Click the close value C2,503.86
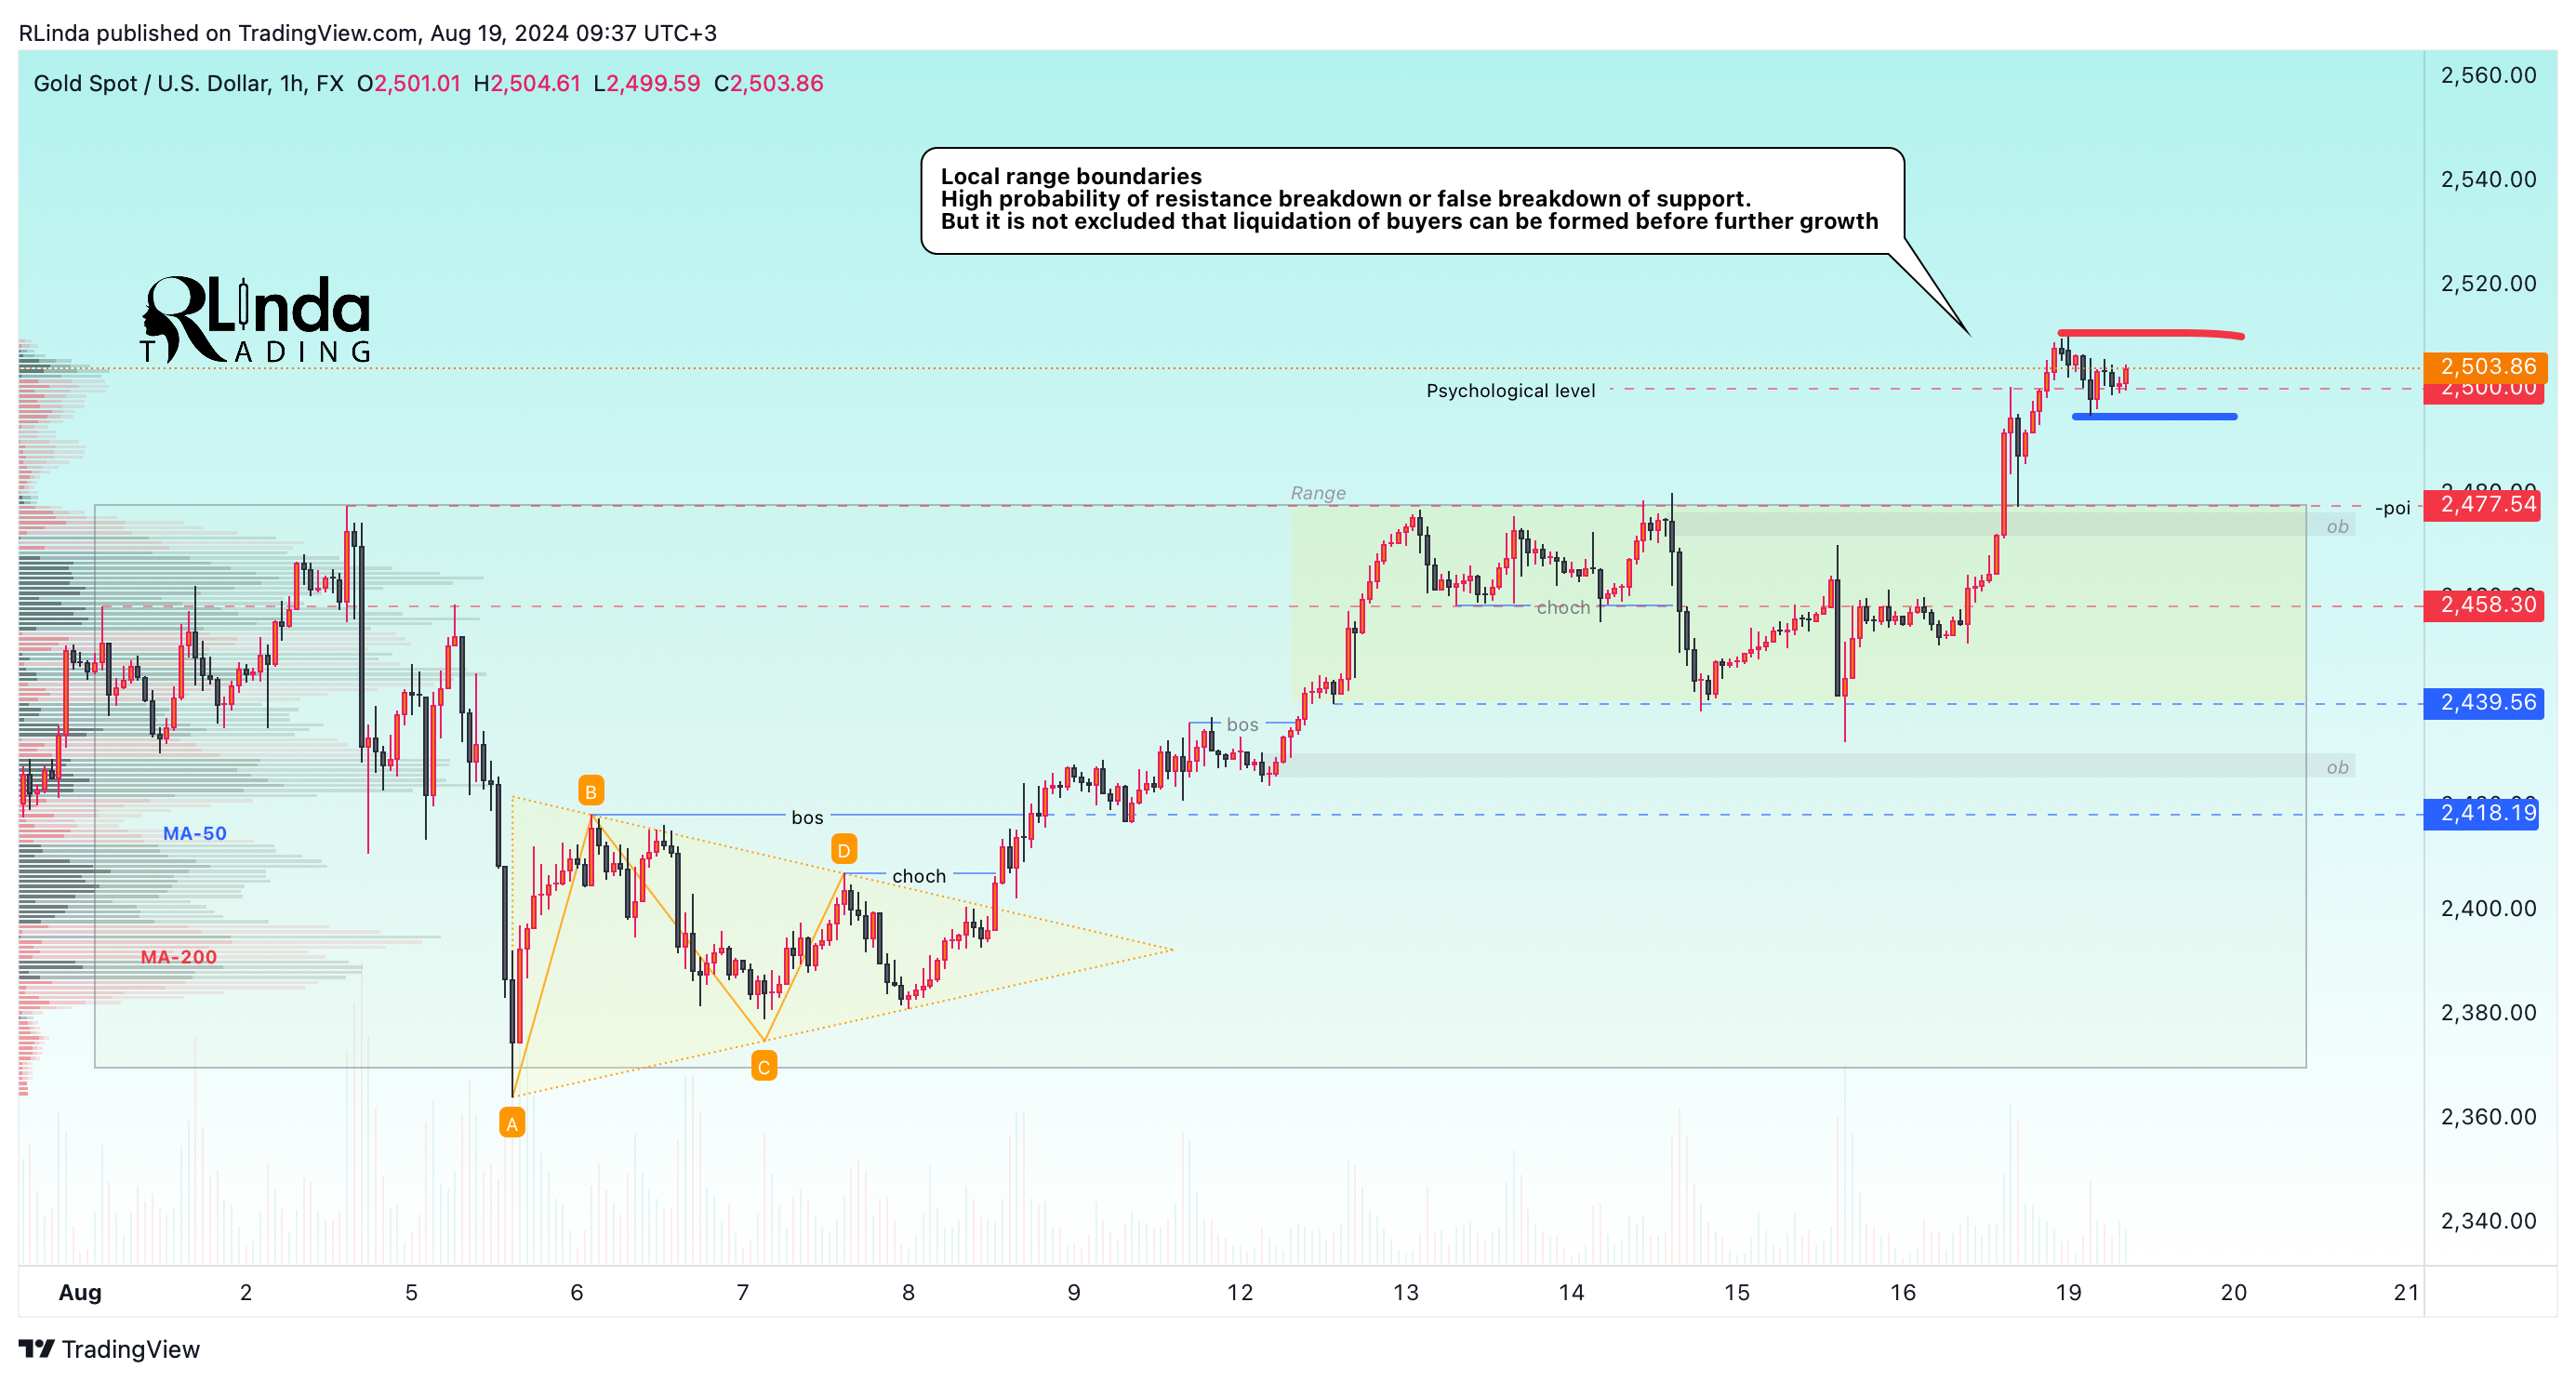 (x=768, y=83)
